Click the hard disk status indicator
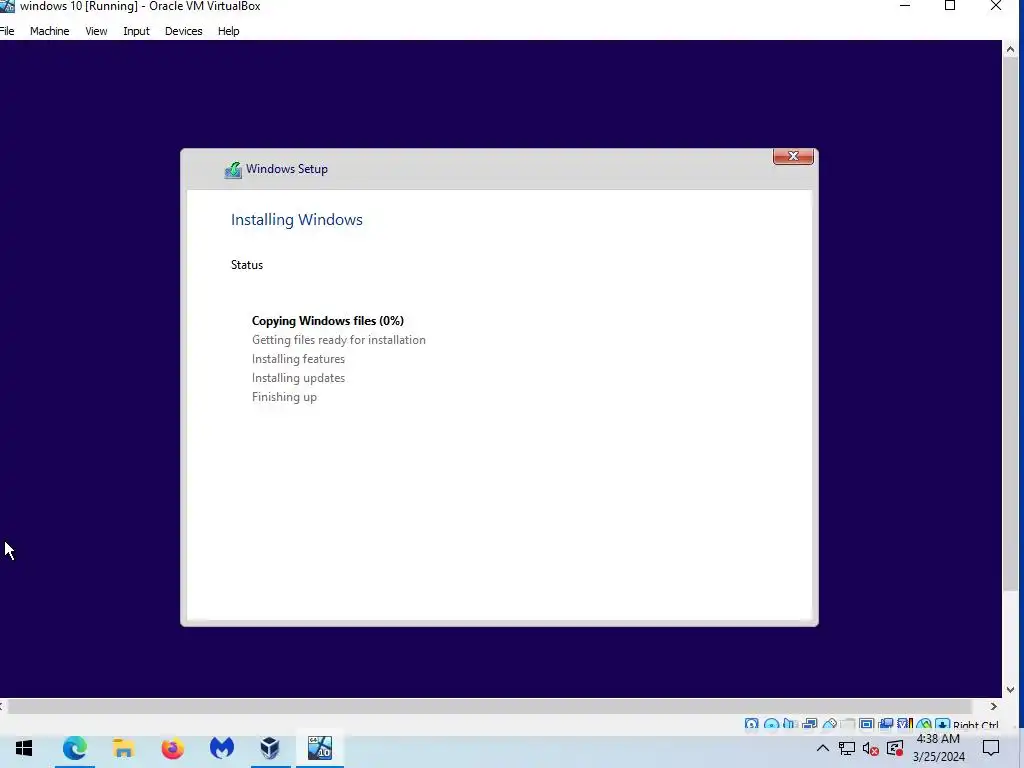1024x768 pixels. [x=751, y=724]
